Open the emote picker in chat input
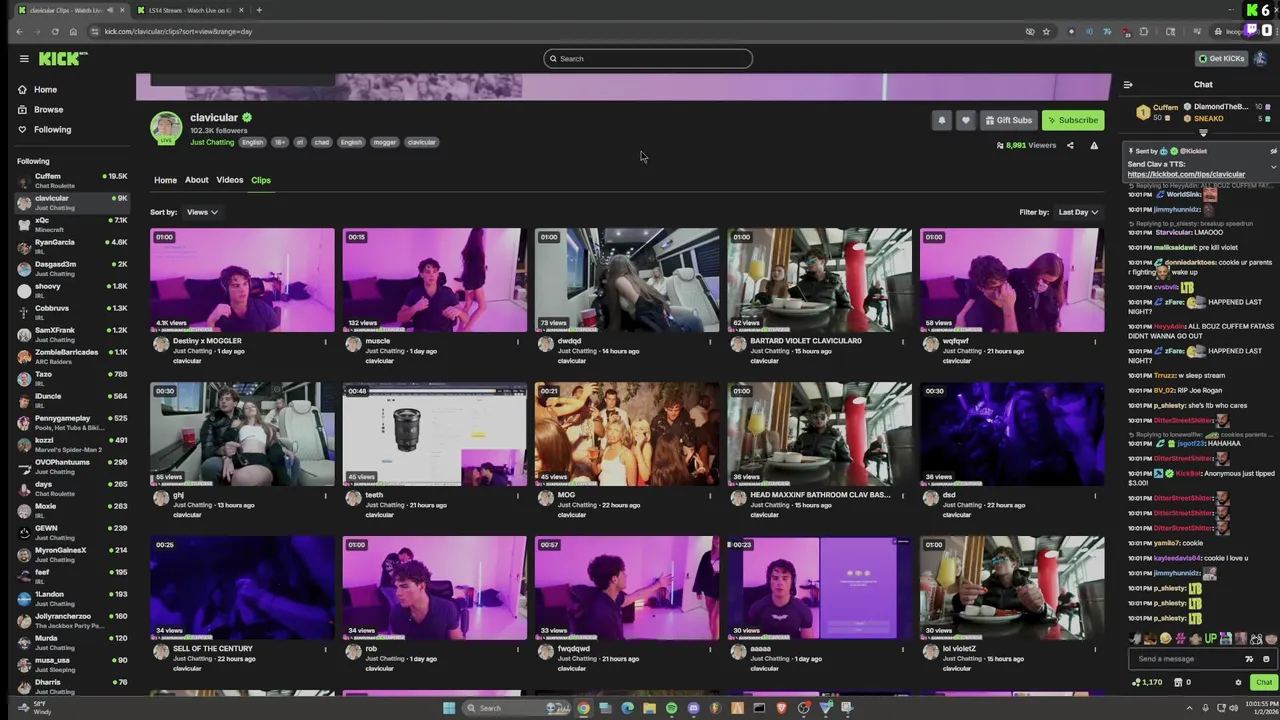Image resolution: width=1280 pixels, height=720 pixels. pos(1266,659)
